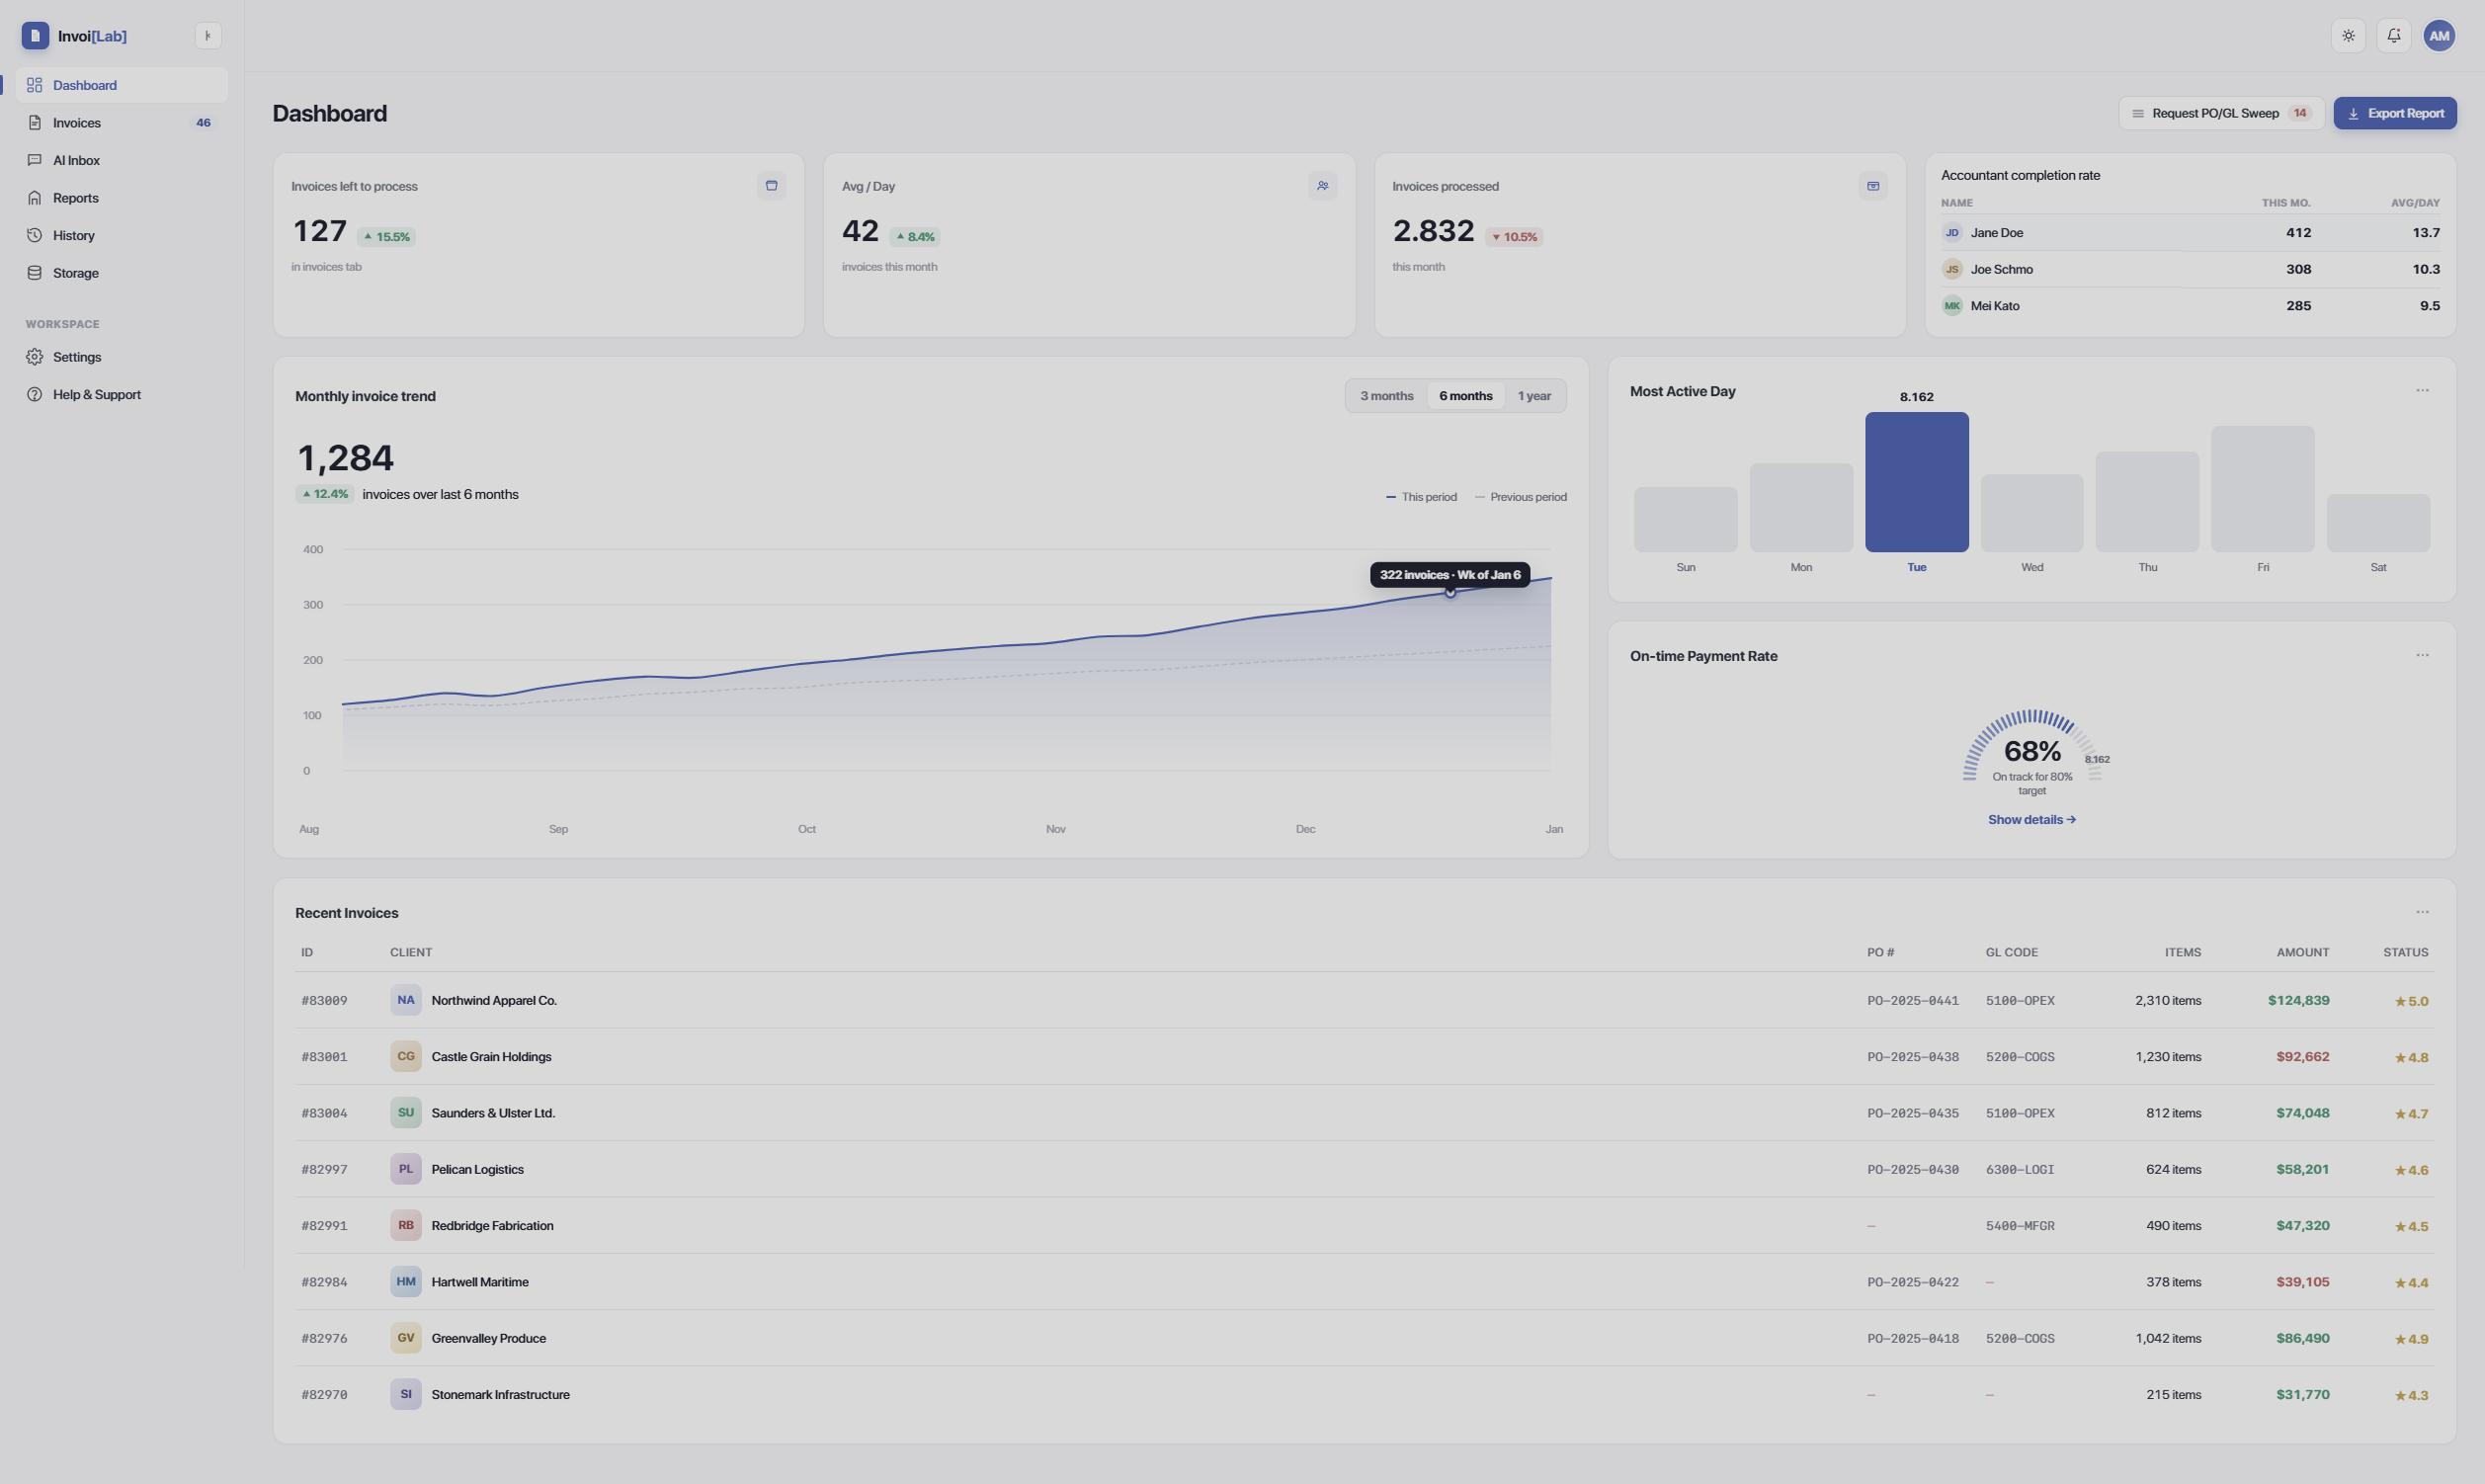Switch the trend range to 3 months

(1386, 396)
